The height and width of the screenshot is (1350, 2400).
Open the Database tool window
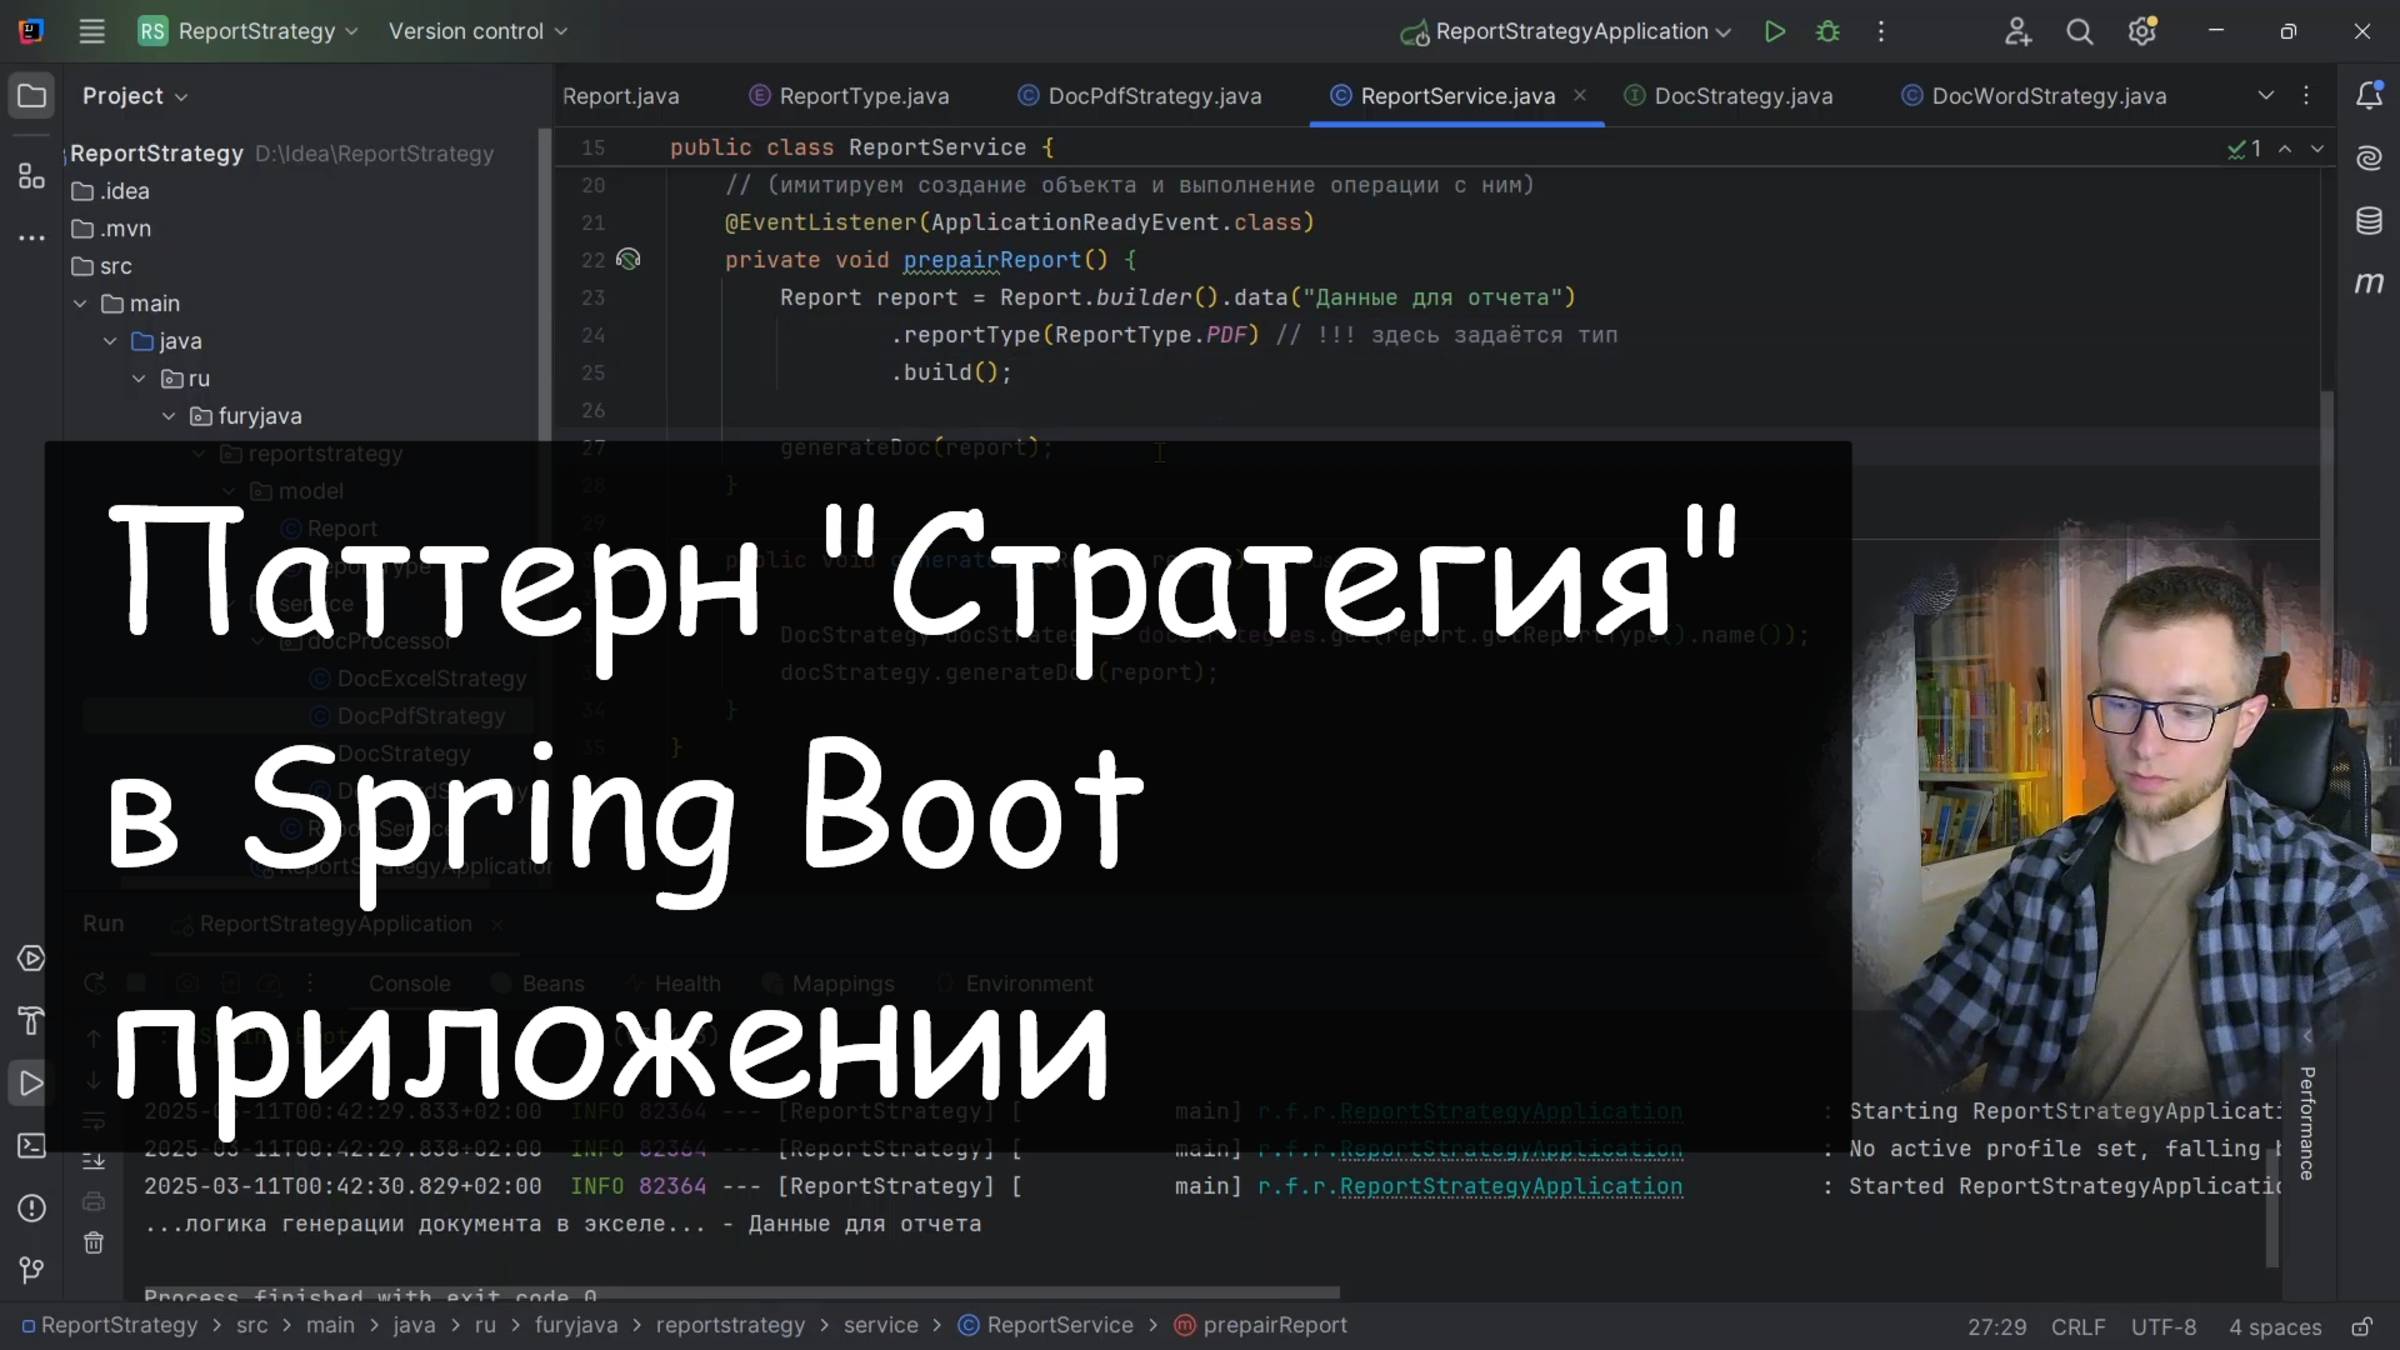point(2370,219)
